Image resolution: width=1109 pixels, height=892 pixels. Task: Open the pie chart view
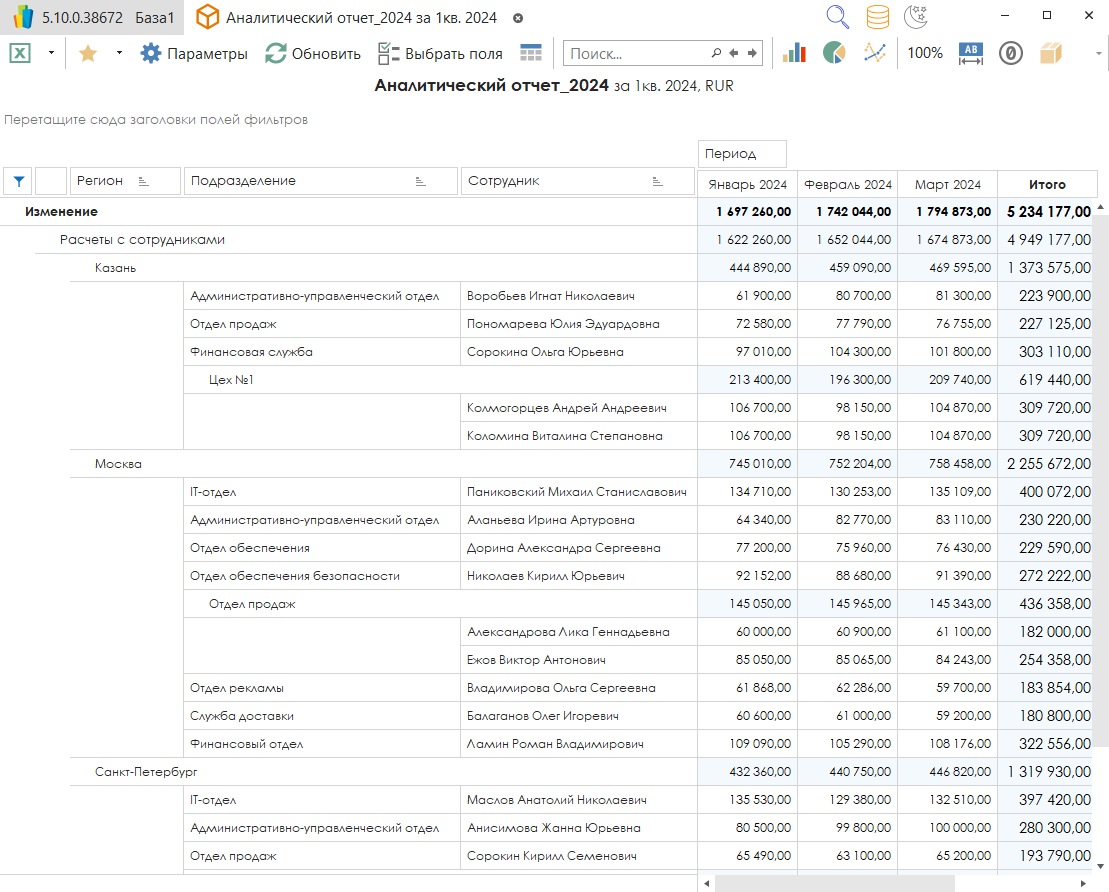pyautogui.click(x=834, y=54)
